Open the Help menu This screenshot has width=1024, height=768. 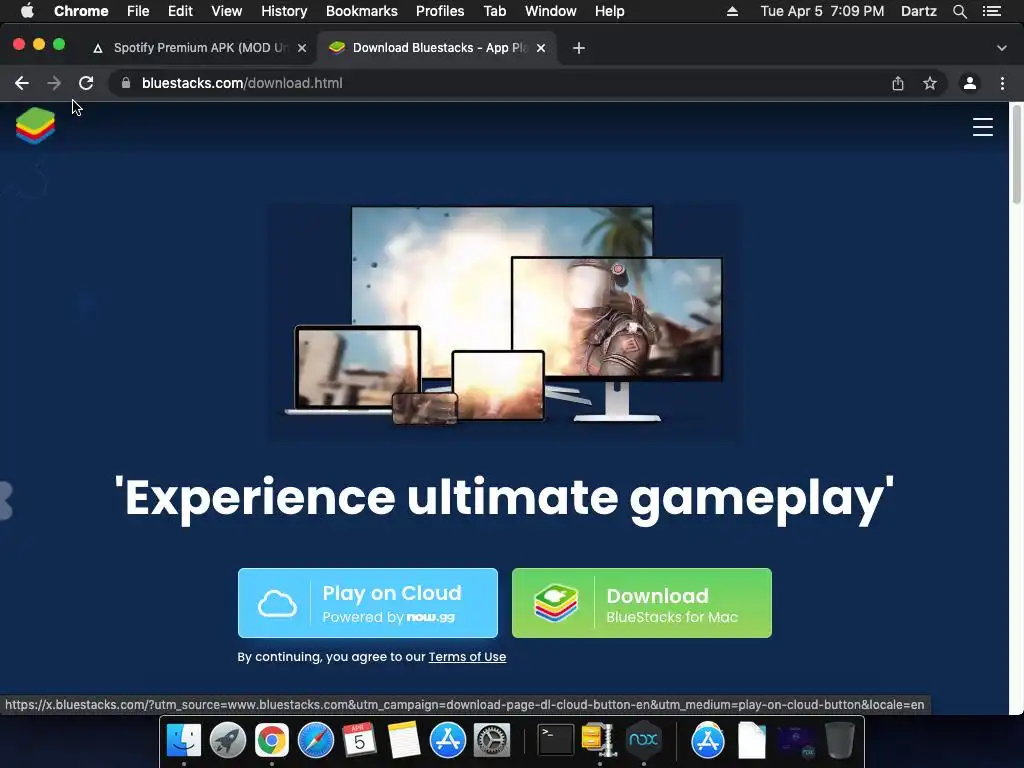point(609,11)
